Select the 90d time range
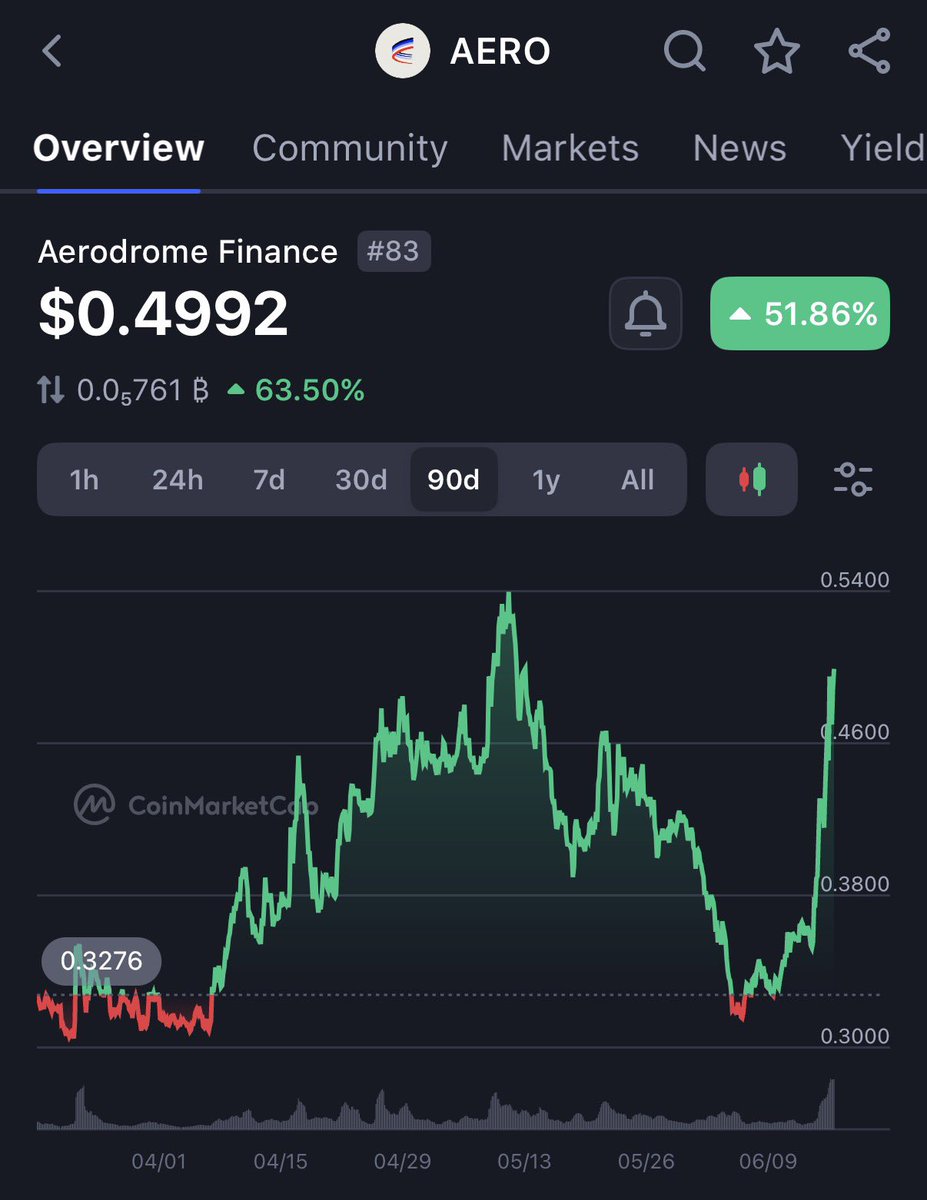The image size is (927, 1200). click(x=453, y=480)
